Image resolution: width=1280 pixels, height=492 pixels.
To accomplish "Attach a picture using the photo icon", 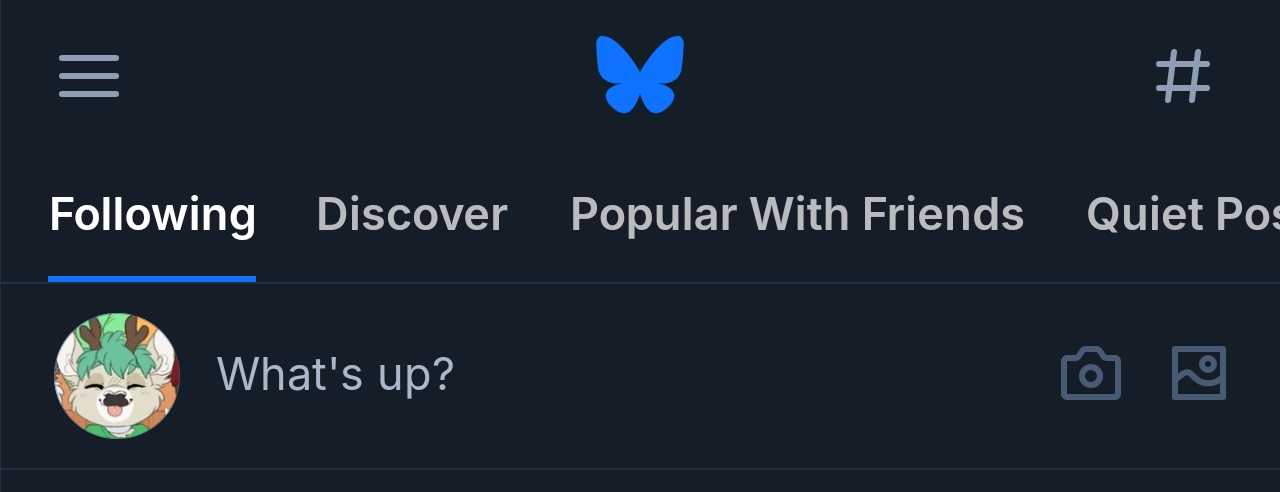I will [1199, 374].
